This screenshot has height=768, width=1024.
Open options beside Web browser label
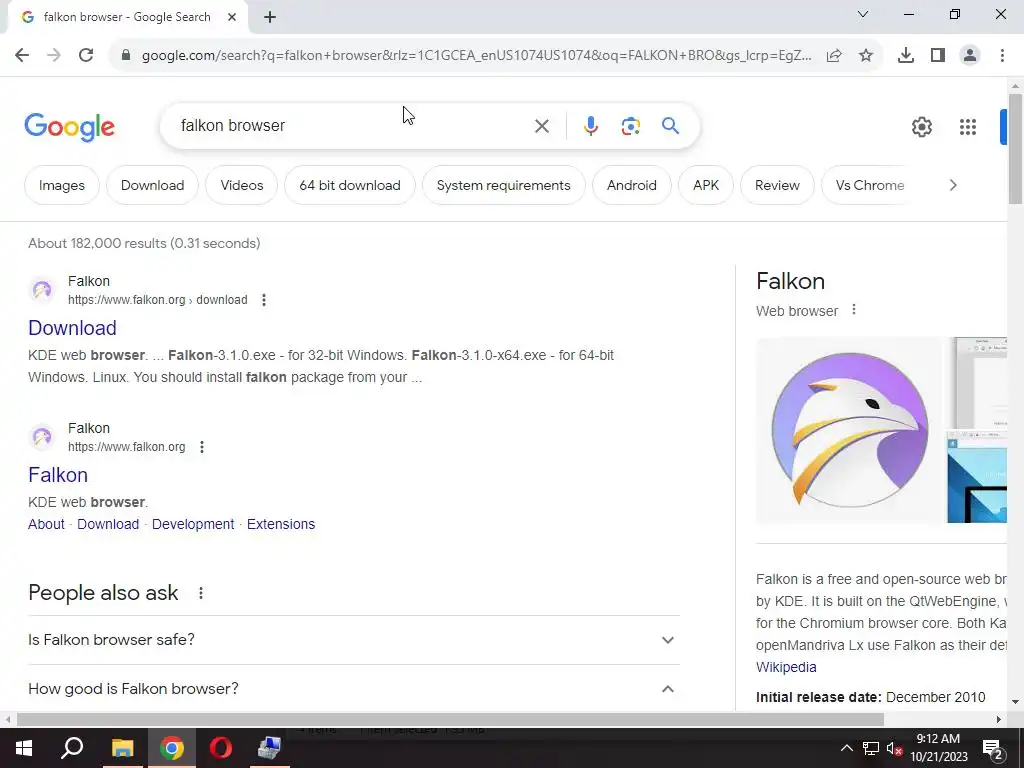tap(854, 310)
